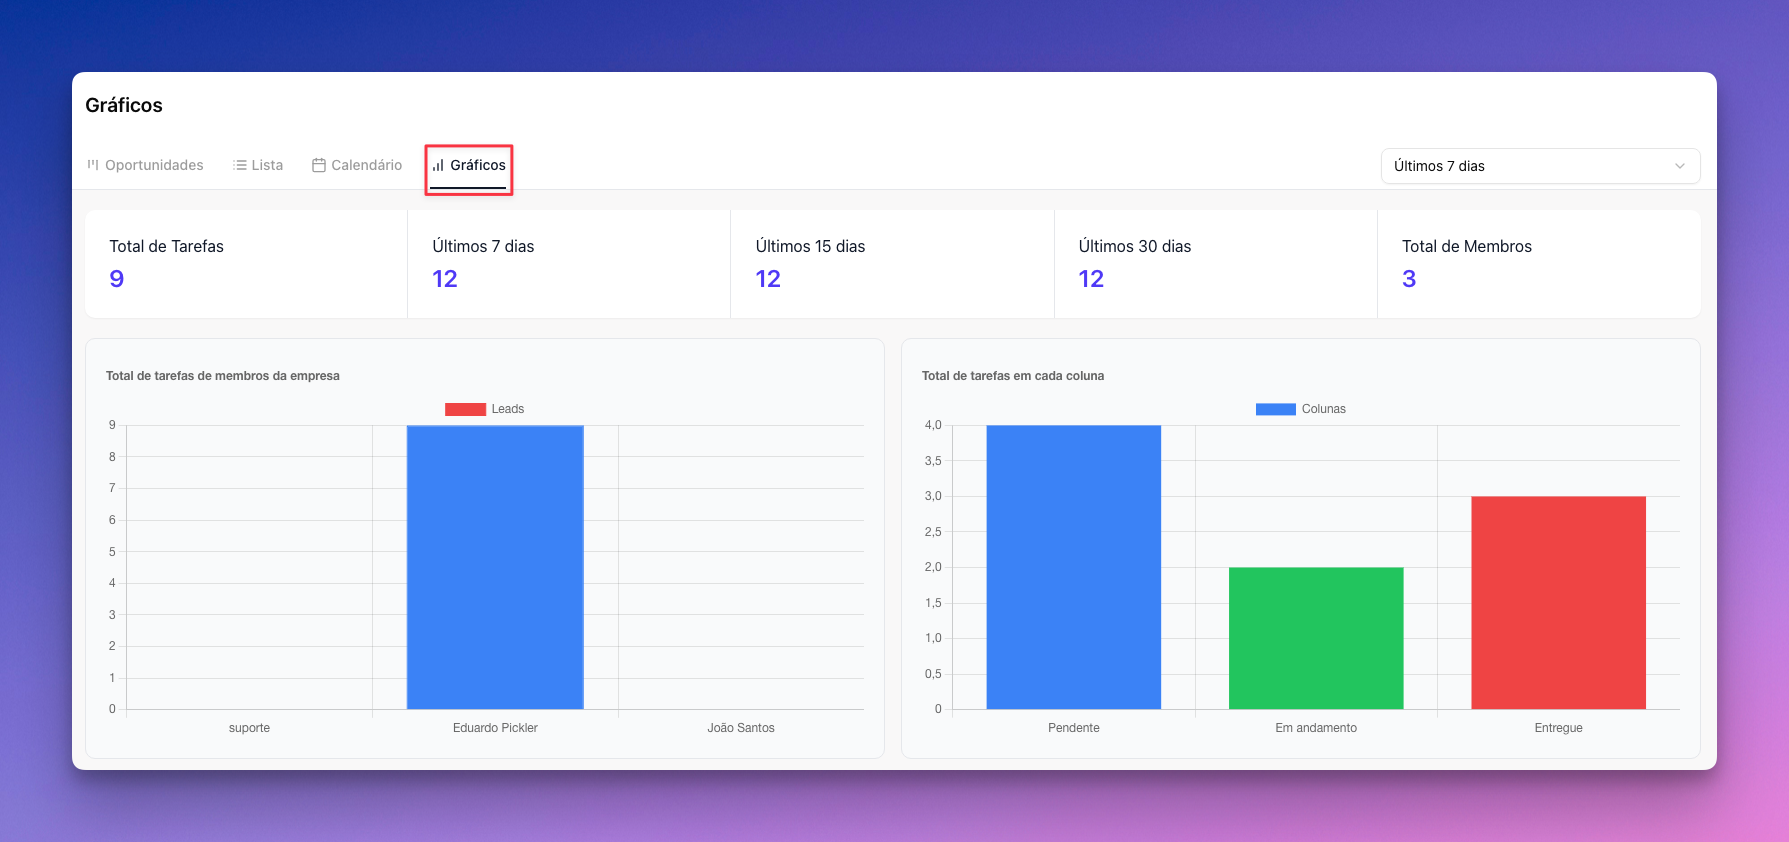Switch to the Lista tab
The width and height of the screenshot is (1789, 842).
pos(267,165)
